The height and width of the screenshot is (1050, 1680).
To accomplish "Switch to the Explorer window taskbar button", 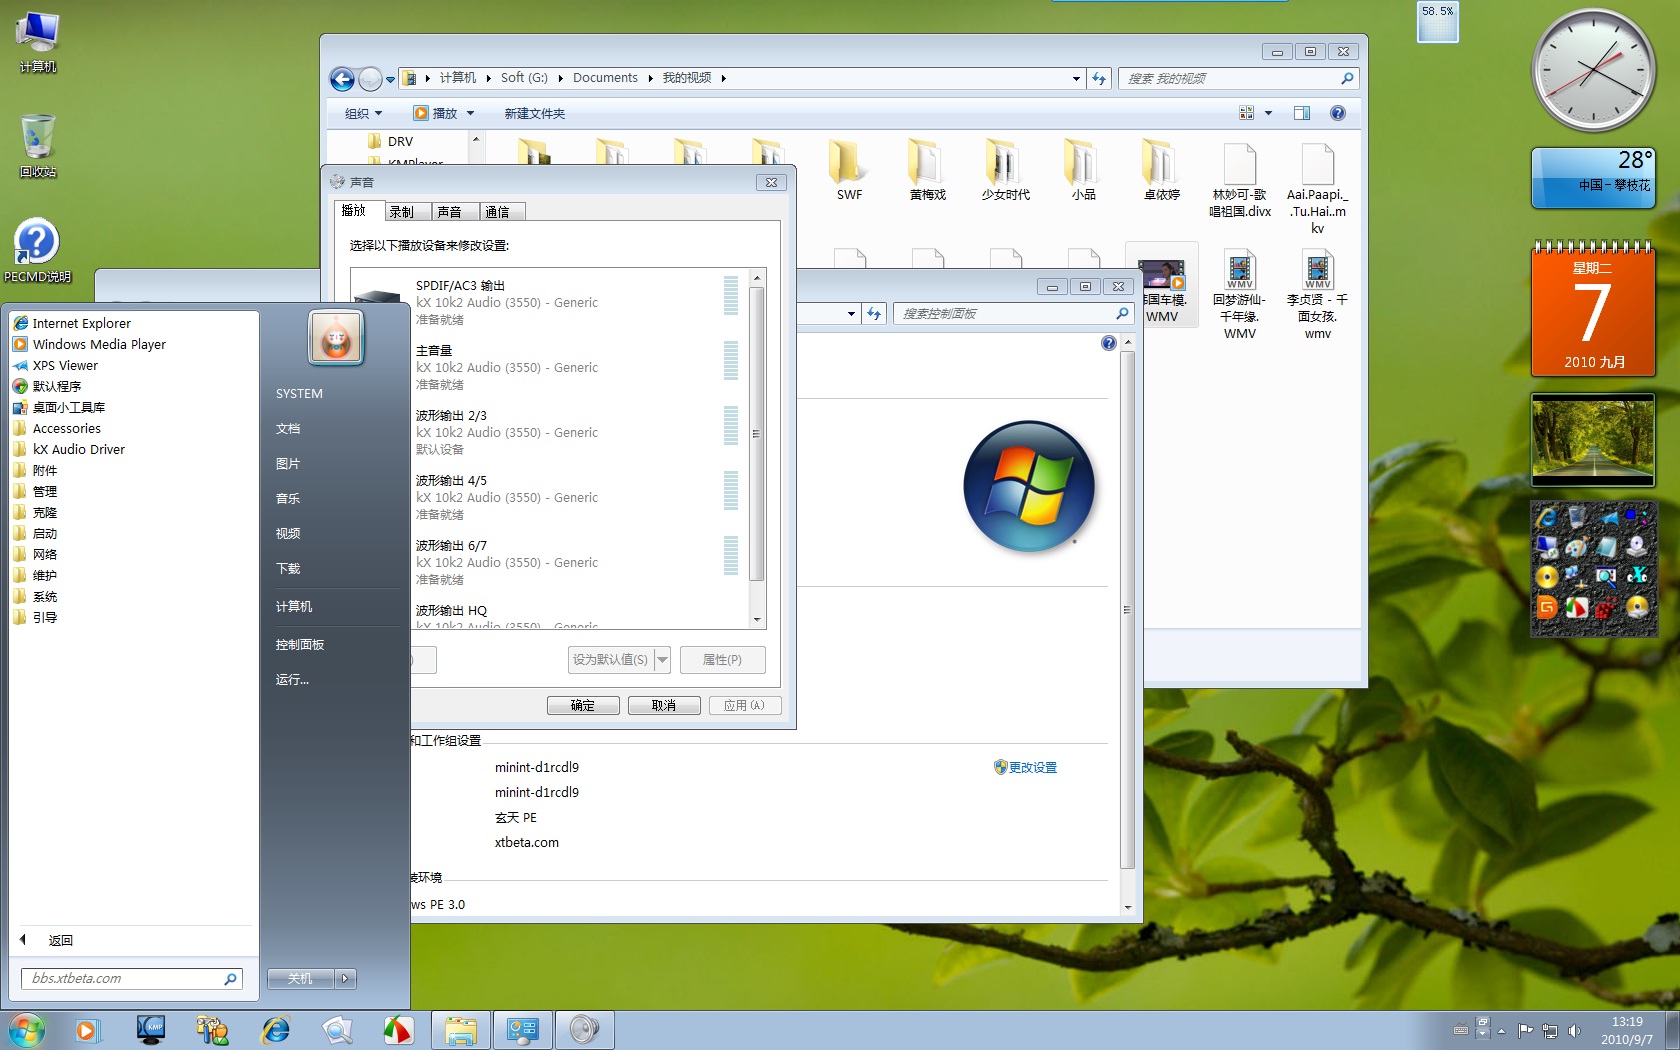I will tap(460, 1029).
